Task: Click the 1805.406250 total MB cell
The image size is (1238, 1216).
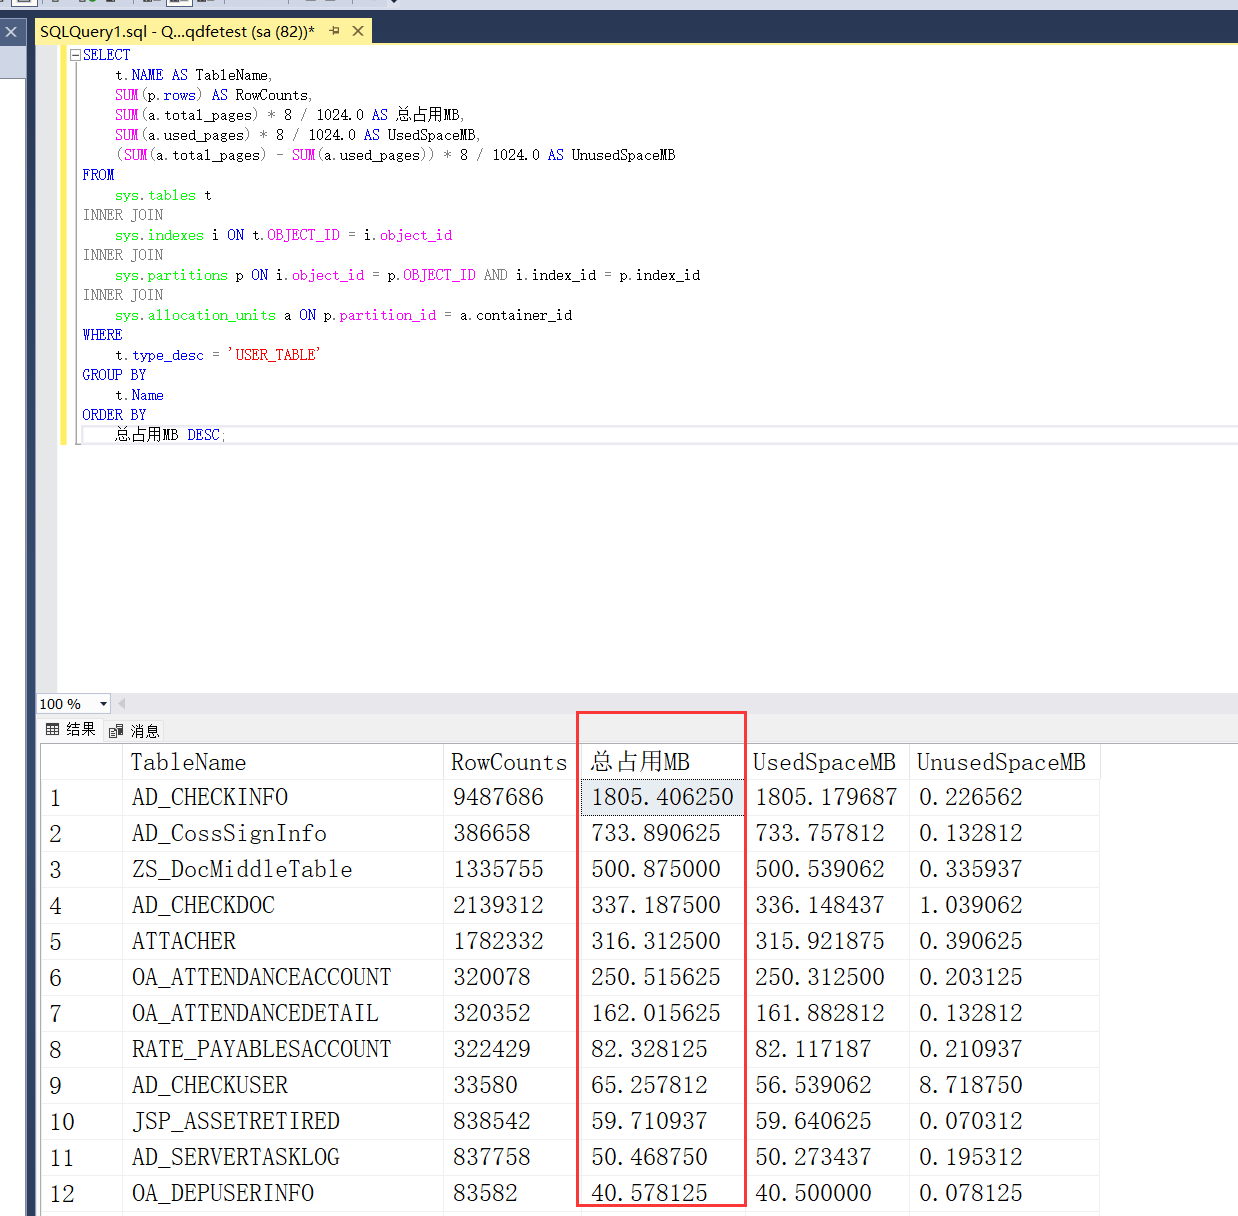Action: point(662,797)
